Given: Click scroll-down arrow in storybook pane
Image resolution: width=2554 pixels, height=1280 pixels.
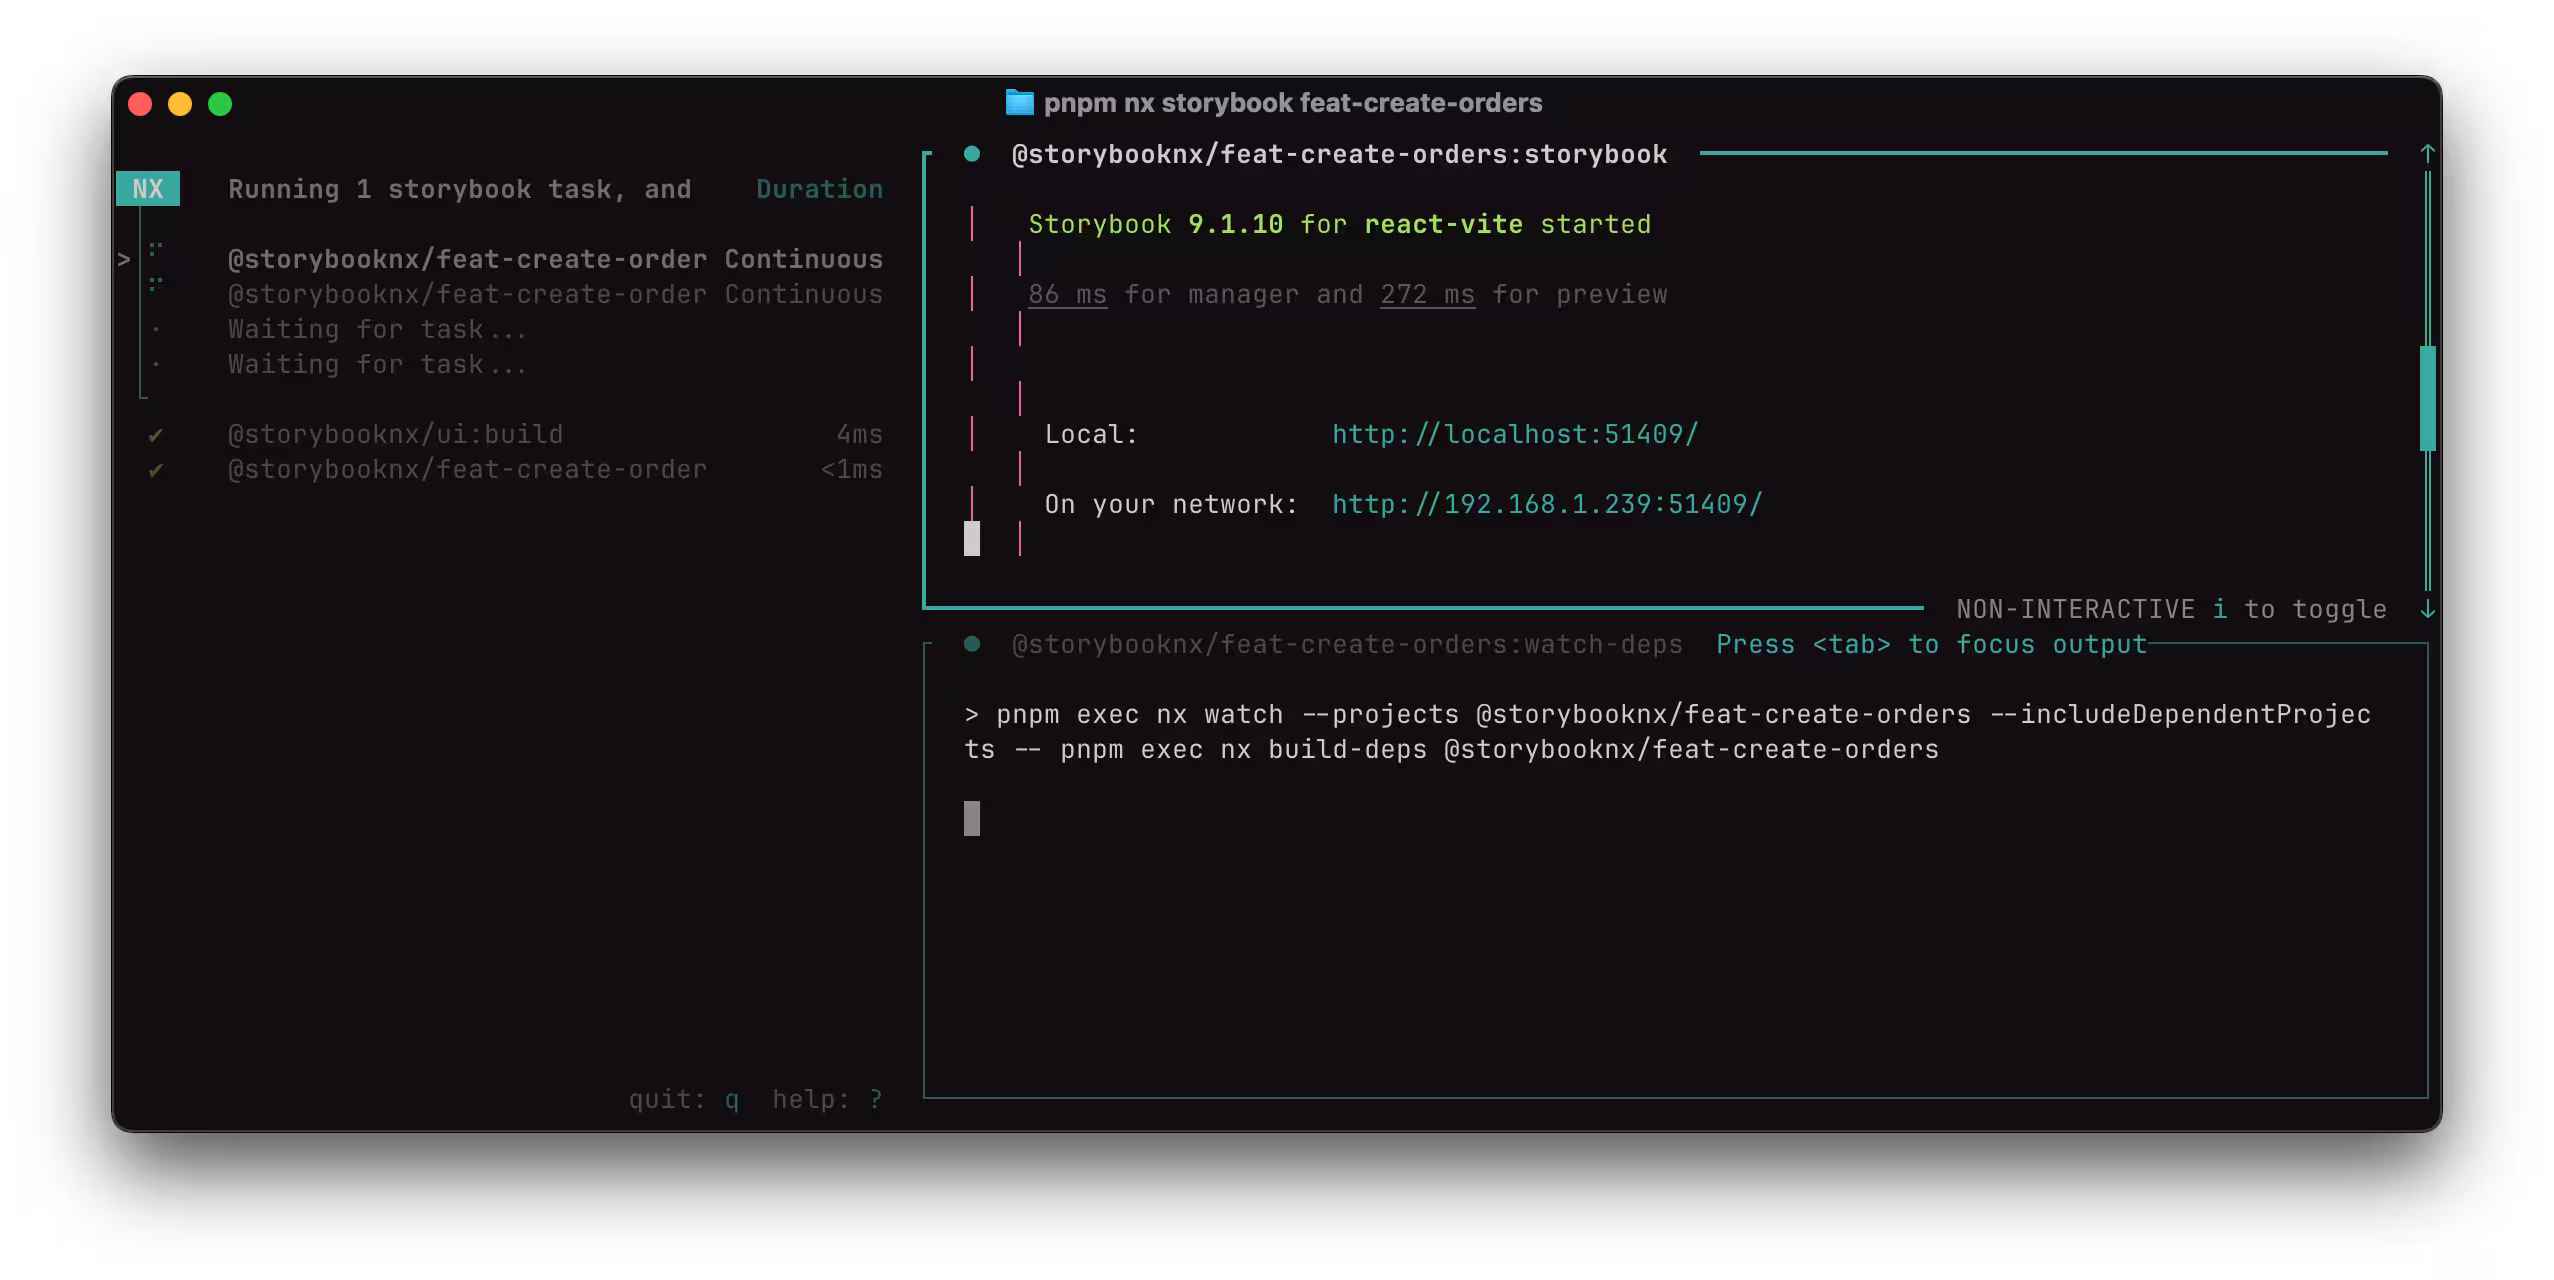Looking at the screenshot, I should [2427, 609].
